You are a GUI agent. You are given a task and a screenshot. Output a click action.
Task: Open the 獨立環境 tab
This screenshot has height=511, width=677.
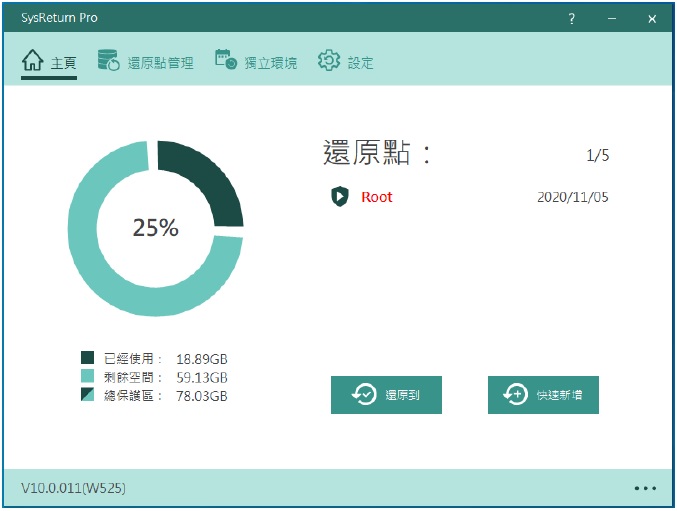256,62
